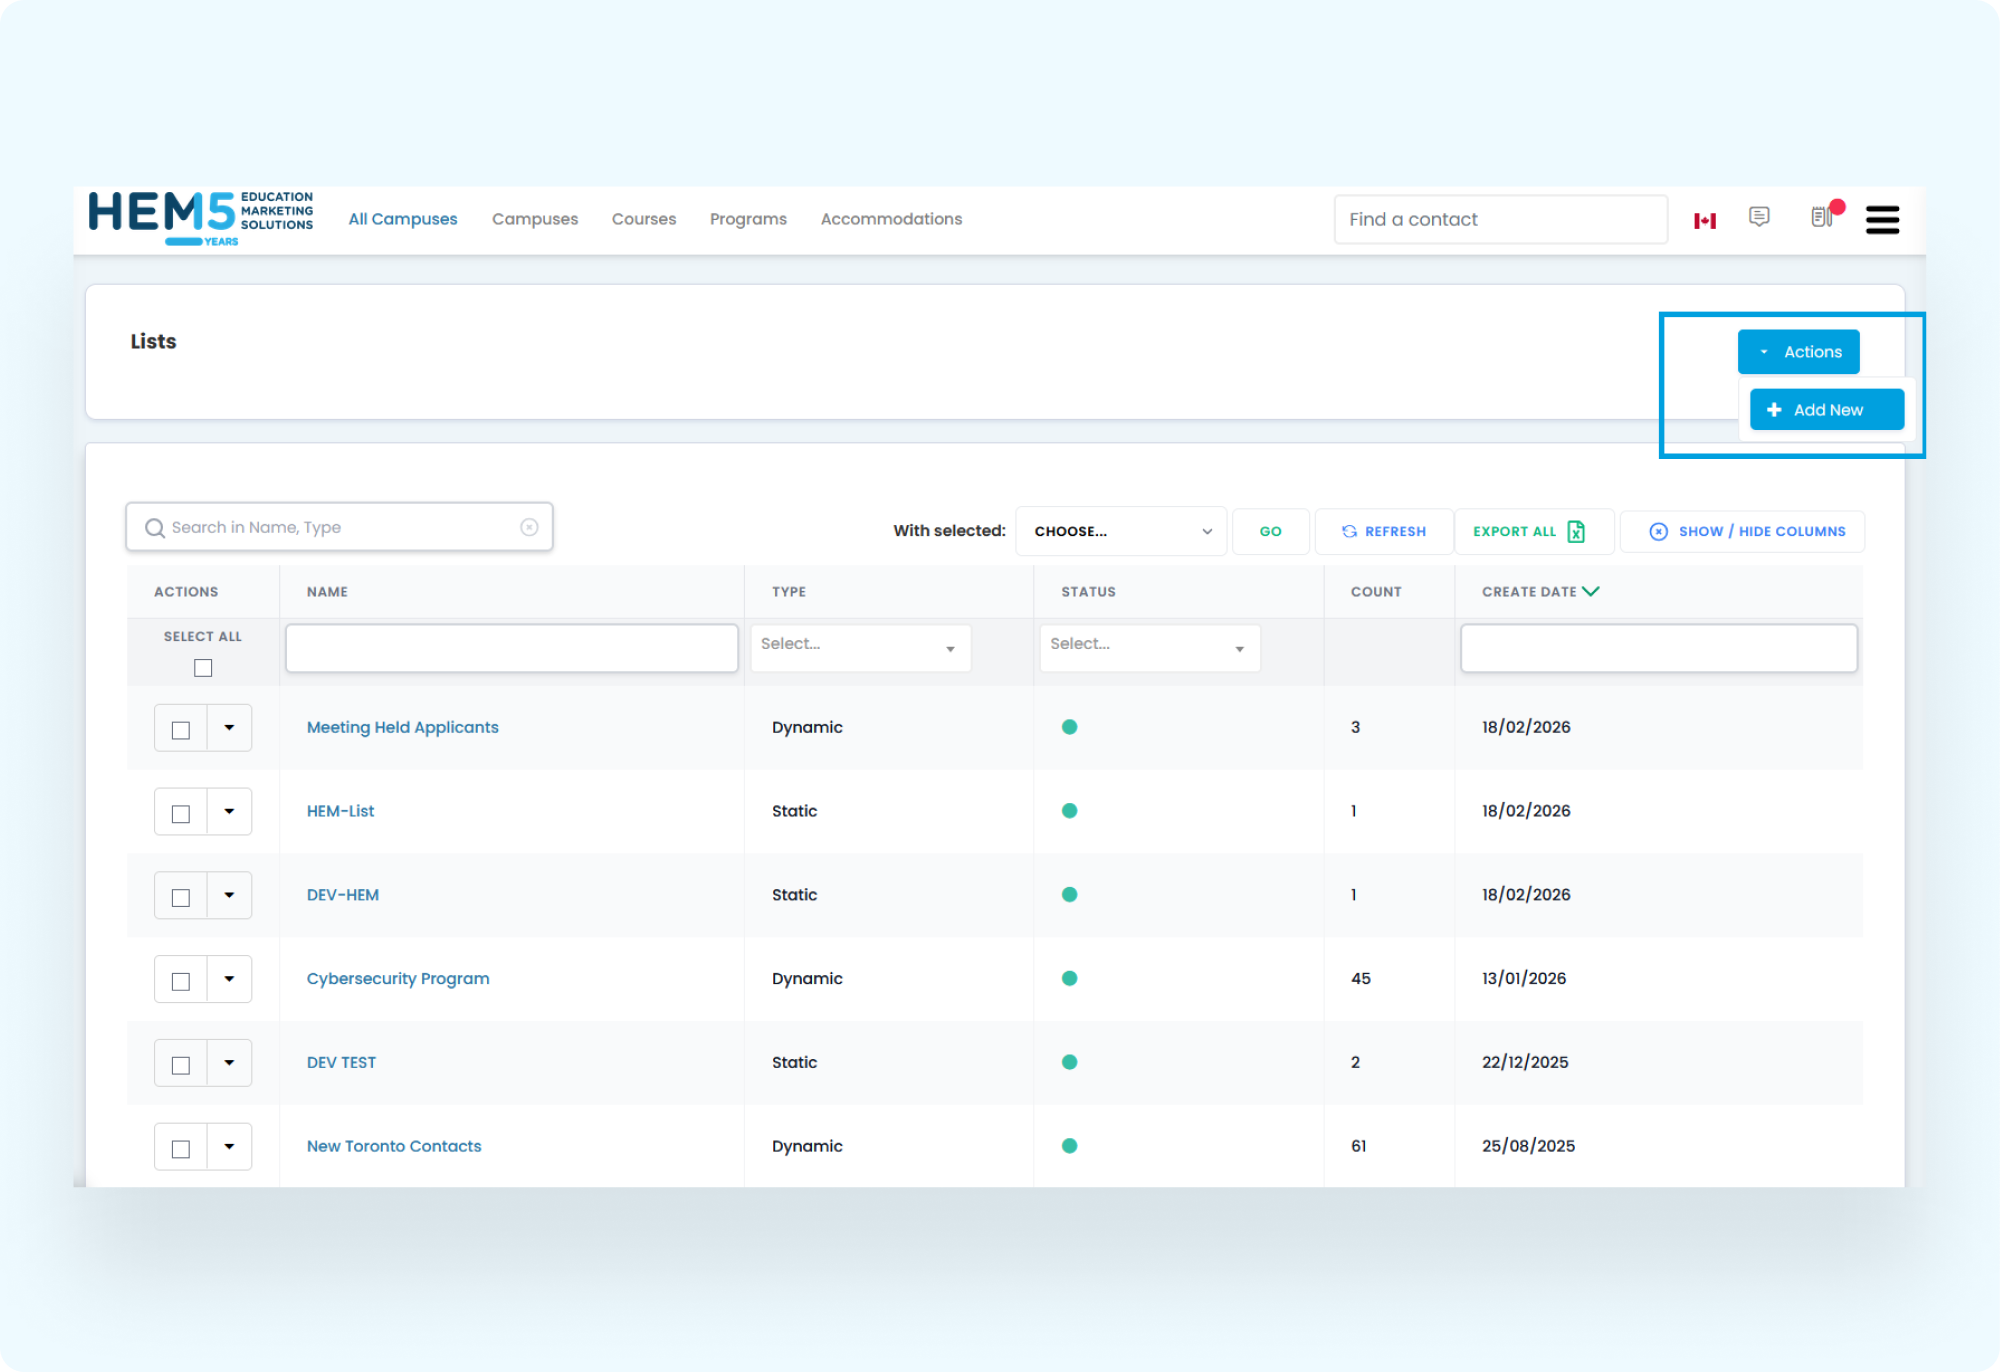
Task: Click the clear search icon in search box
Action: click(x=529, y=527)
